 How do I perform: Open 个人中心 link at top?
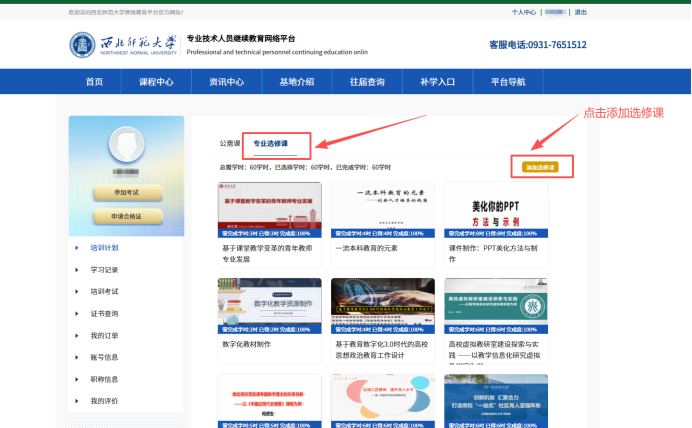coord(524,12)
